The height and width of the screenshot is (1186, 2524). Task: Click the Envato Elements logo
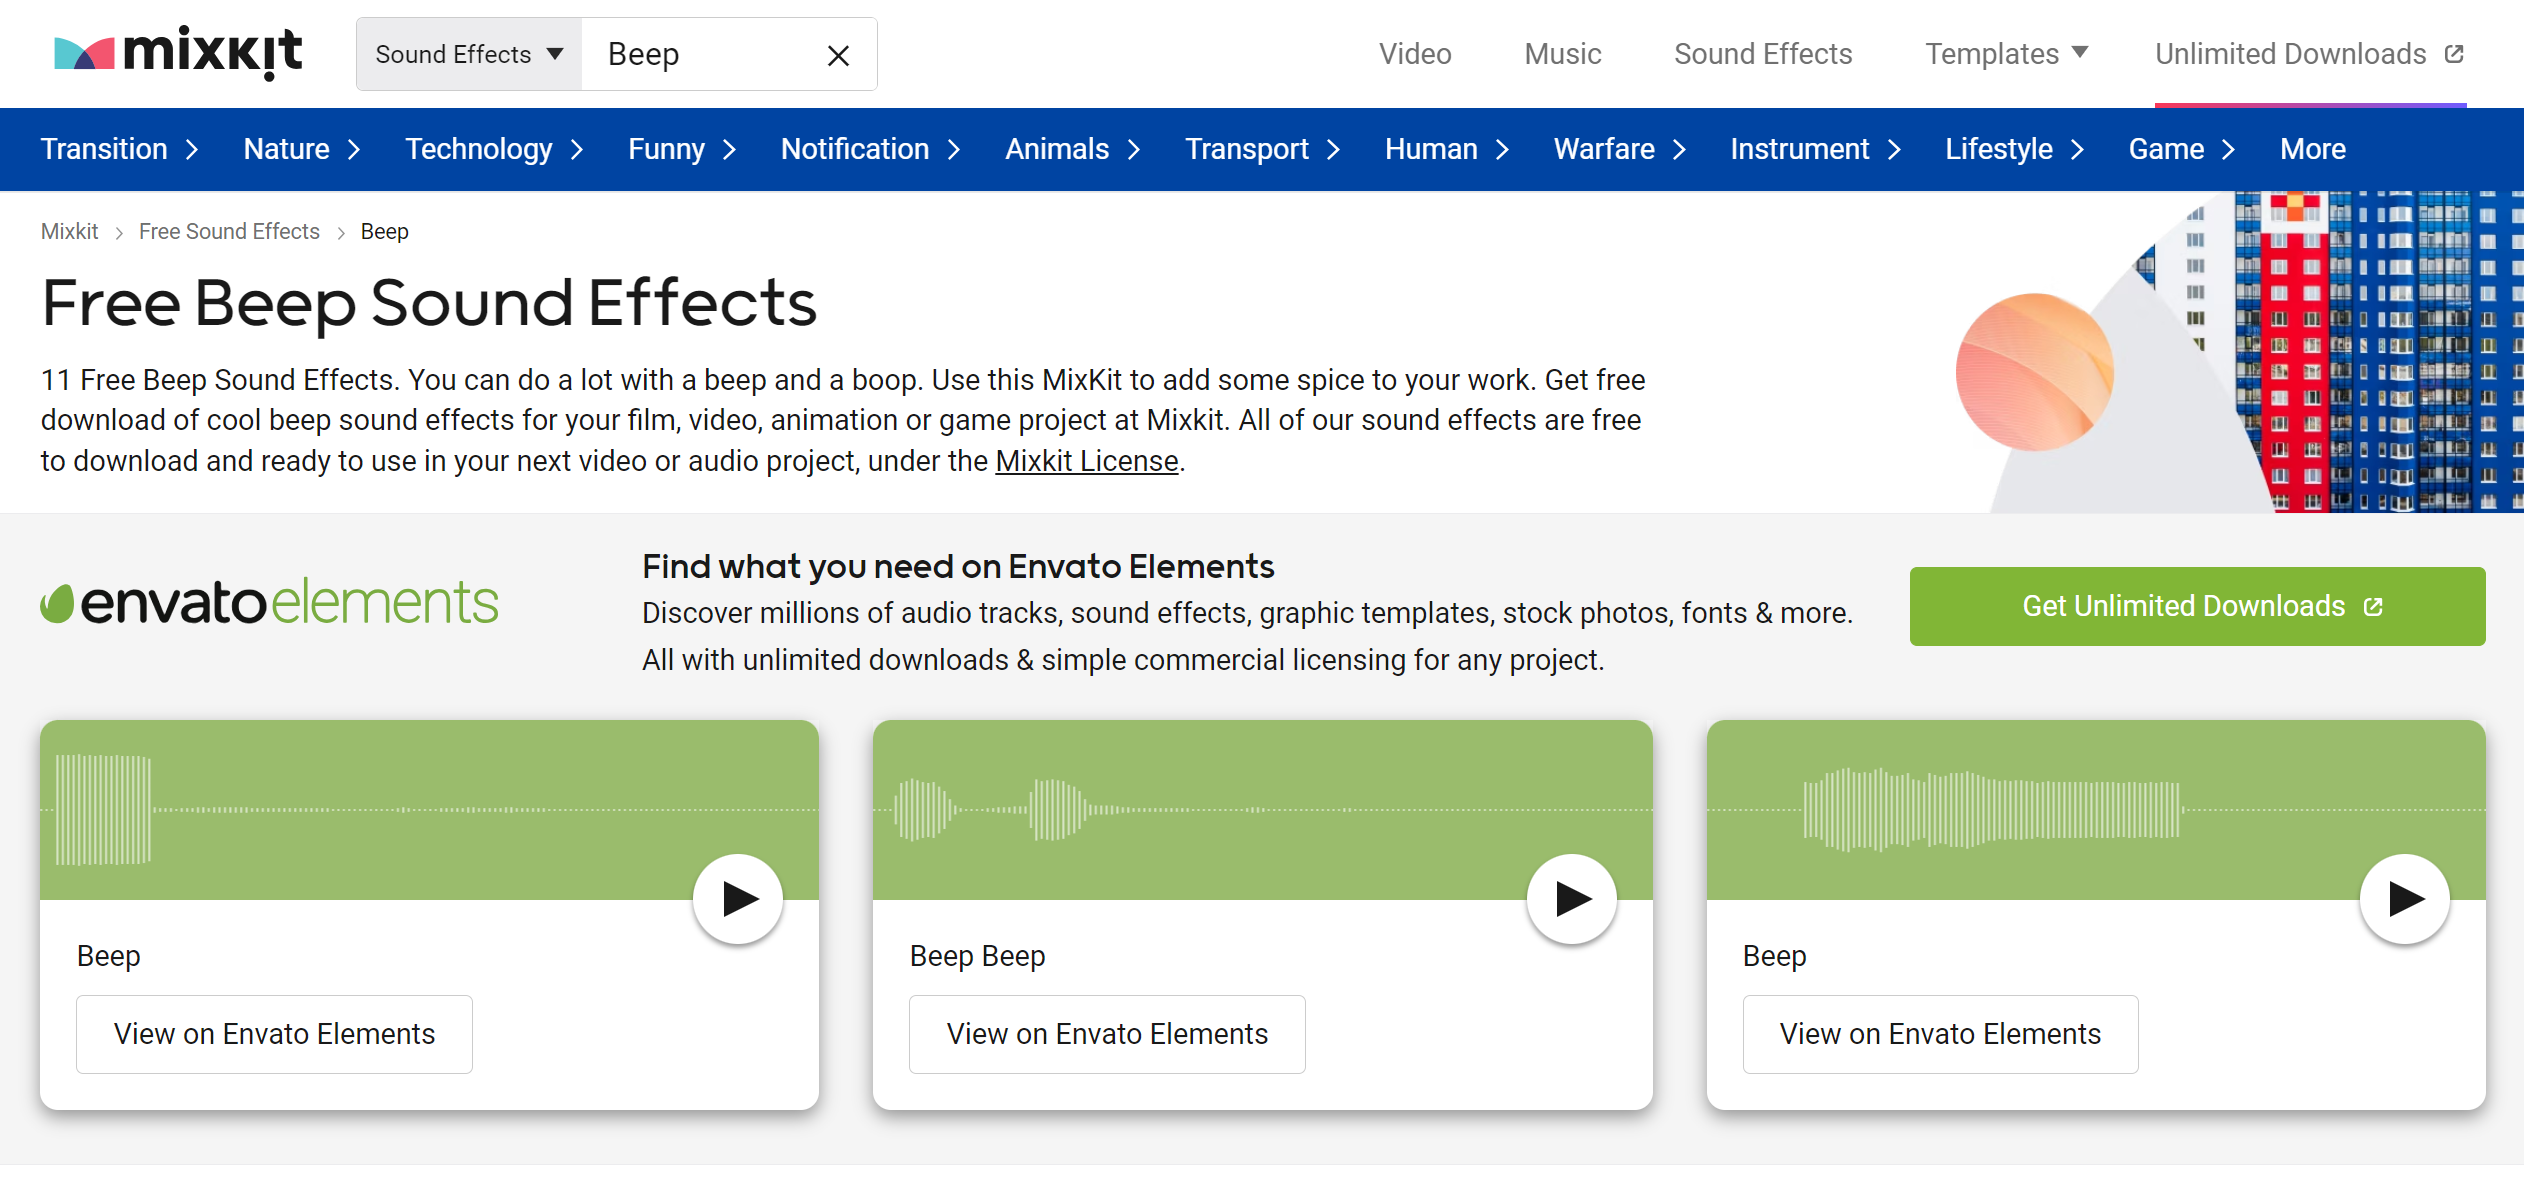click(269, 603)
